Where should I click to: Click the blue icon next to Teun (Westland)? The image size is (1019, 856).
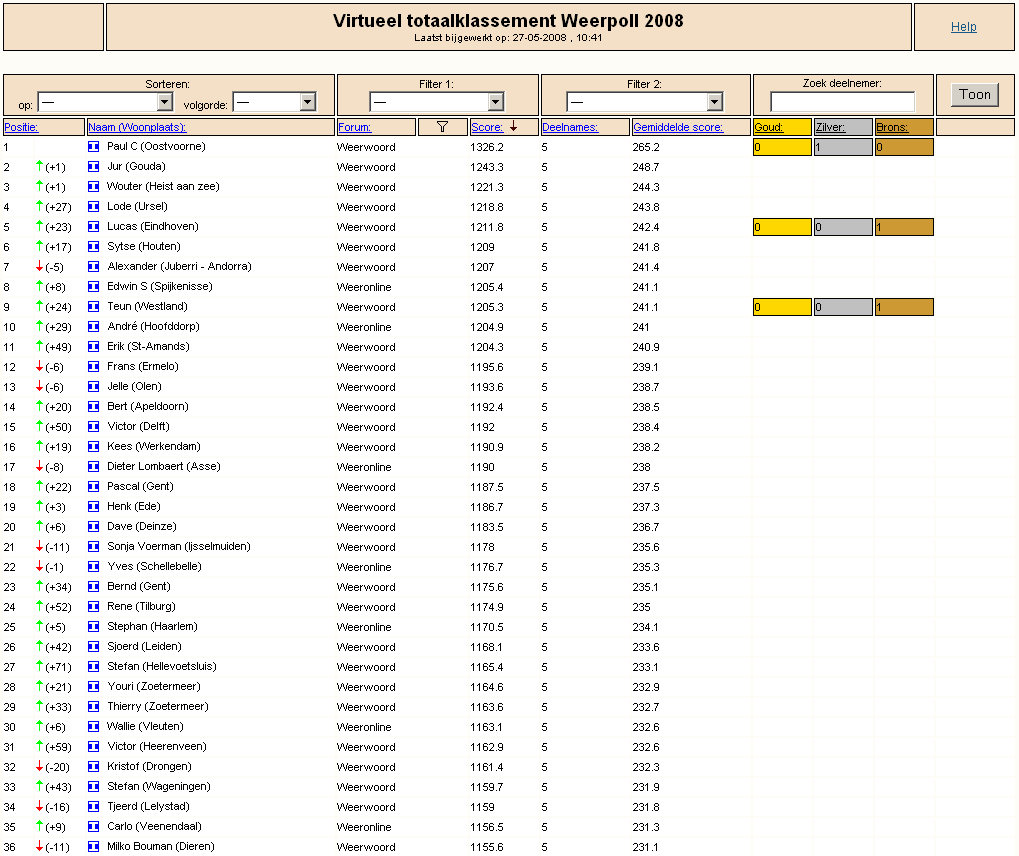tap(94, 307)
